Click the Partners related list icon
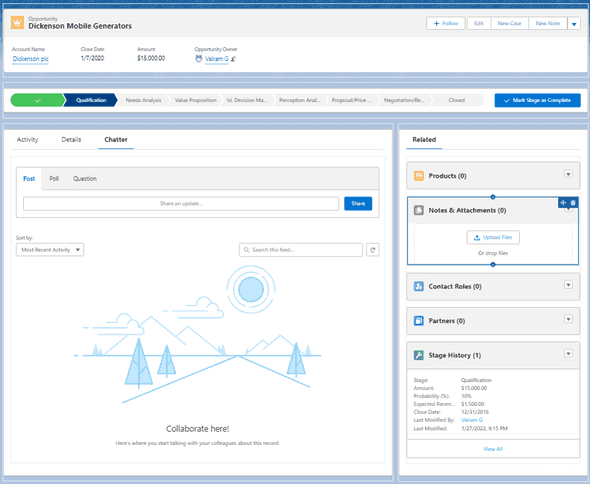 point(419,321)
